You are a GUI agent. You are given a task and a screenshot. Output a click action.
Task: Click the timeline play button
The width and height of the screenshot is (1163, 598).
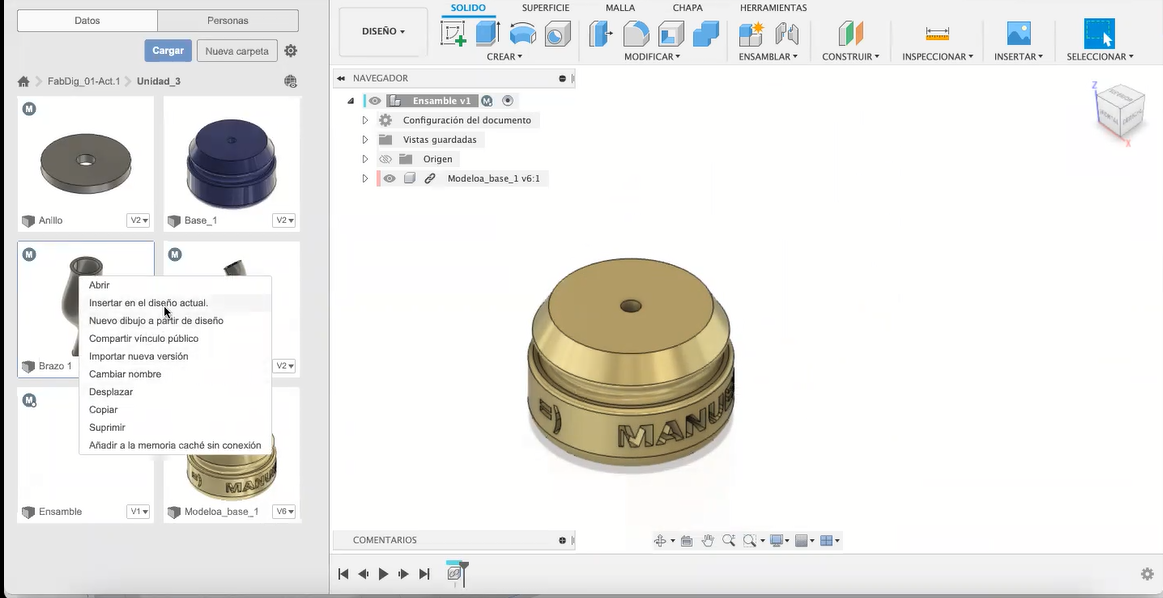point(383,574)
